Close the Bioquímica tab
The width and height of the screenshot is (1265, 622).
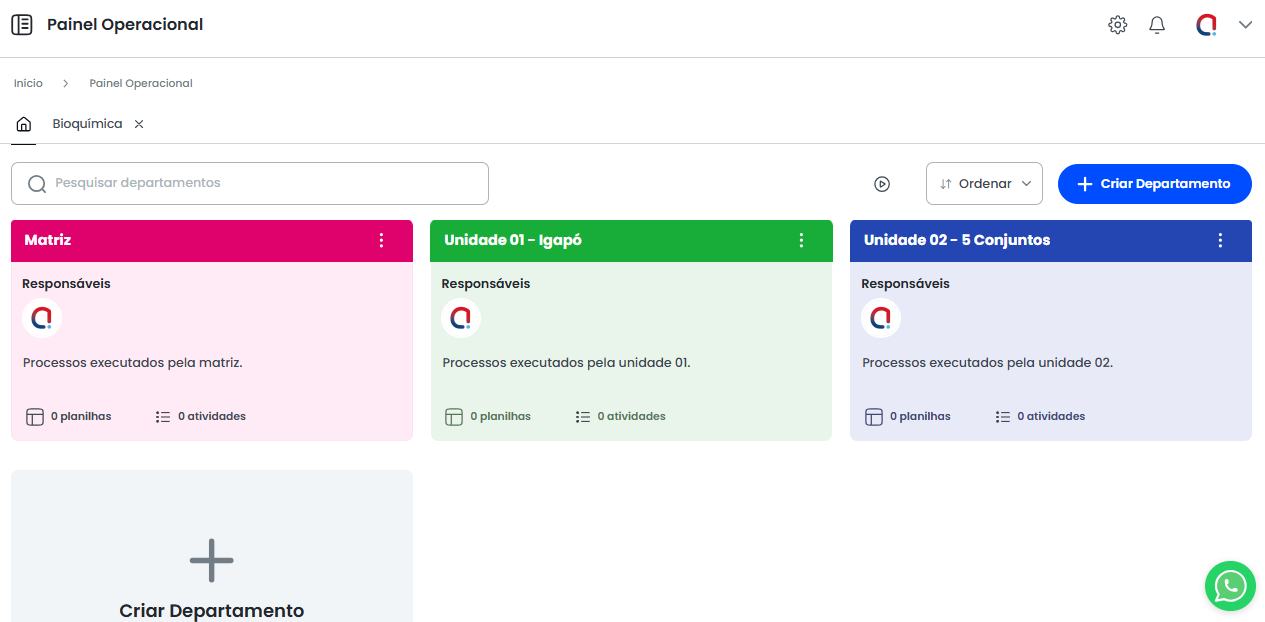(139, 125)
